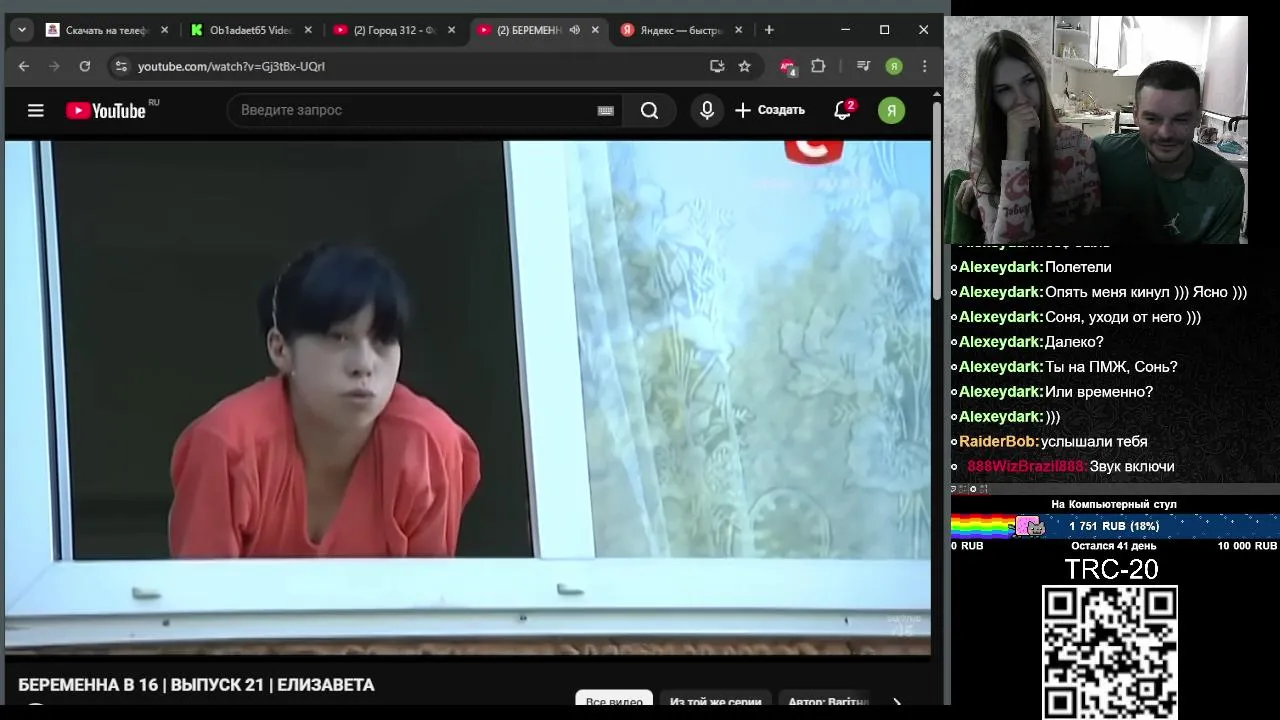This screenshot has height=720, width=1280.
Task: Click the YouTube search magnifier button
Action: tap(650, 110)
